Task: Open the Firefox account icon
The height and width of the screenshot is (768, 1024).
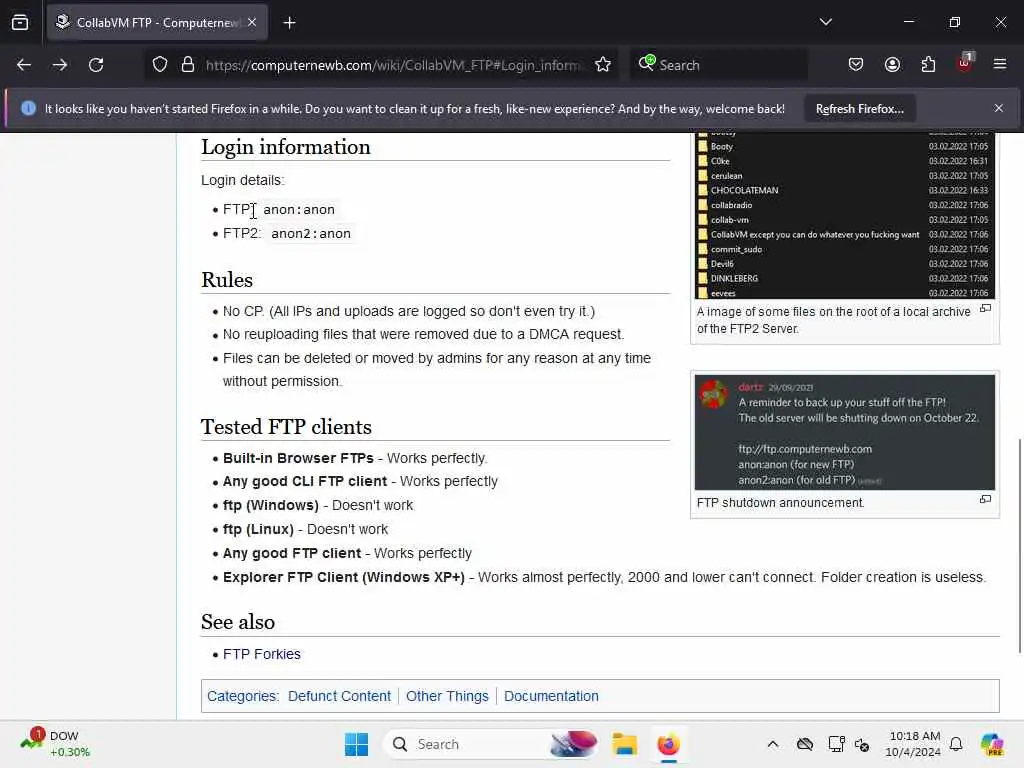Action: pos(892,65)
